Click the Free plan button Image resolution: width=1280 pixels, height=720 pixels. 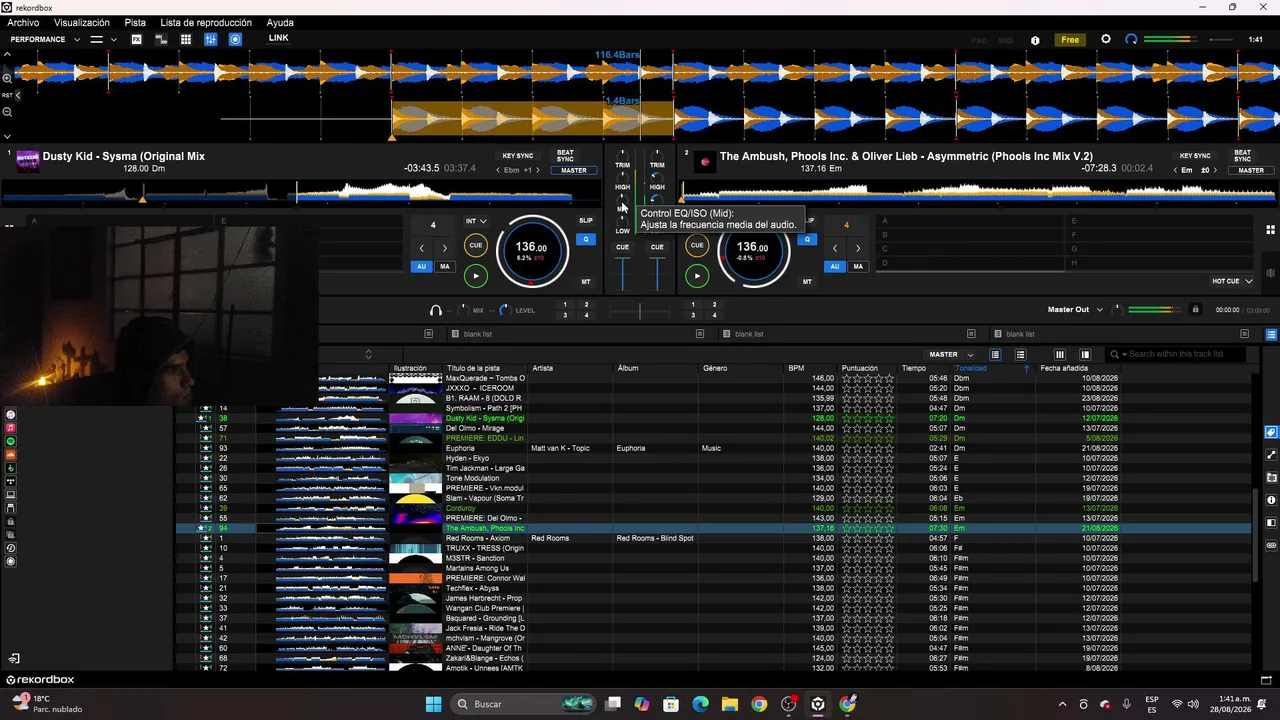point(1070,40)
